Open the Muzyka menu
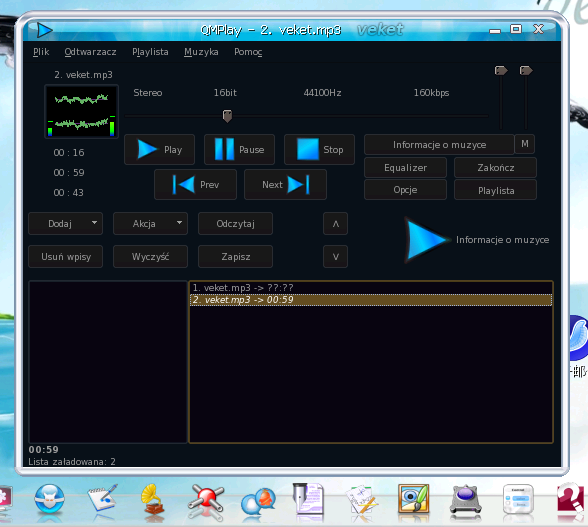This screenshot has height=527, width=588. tap(201, 52)
